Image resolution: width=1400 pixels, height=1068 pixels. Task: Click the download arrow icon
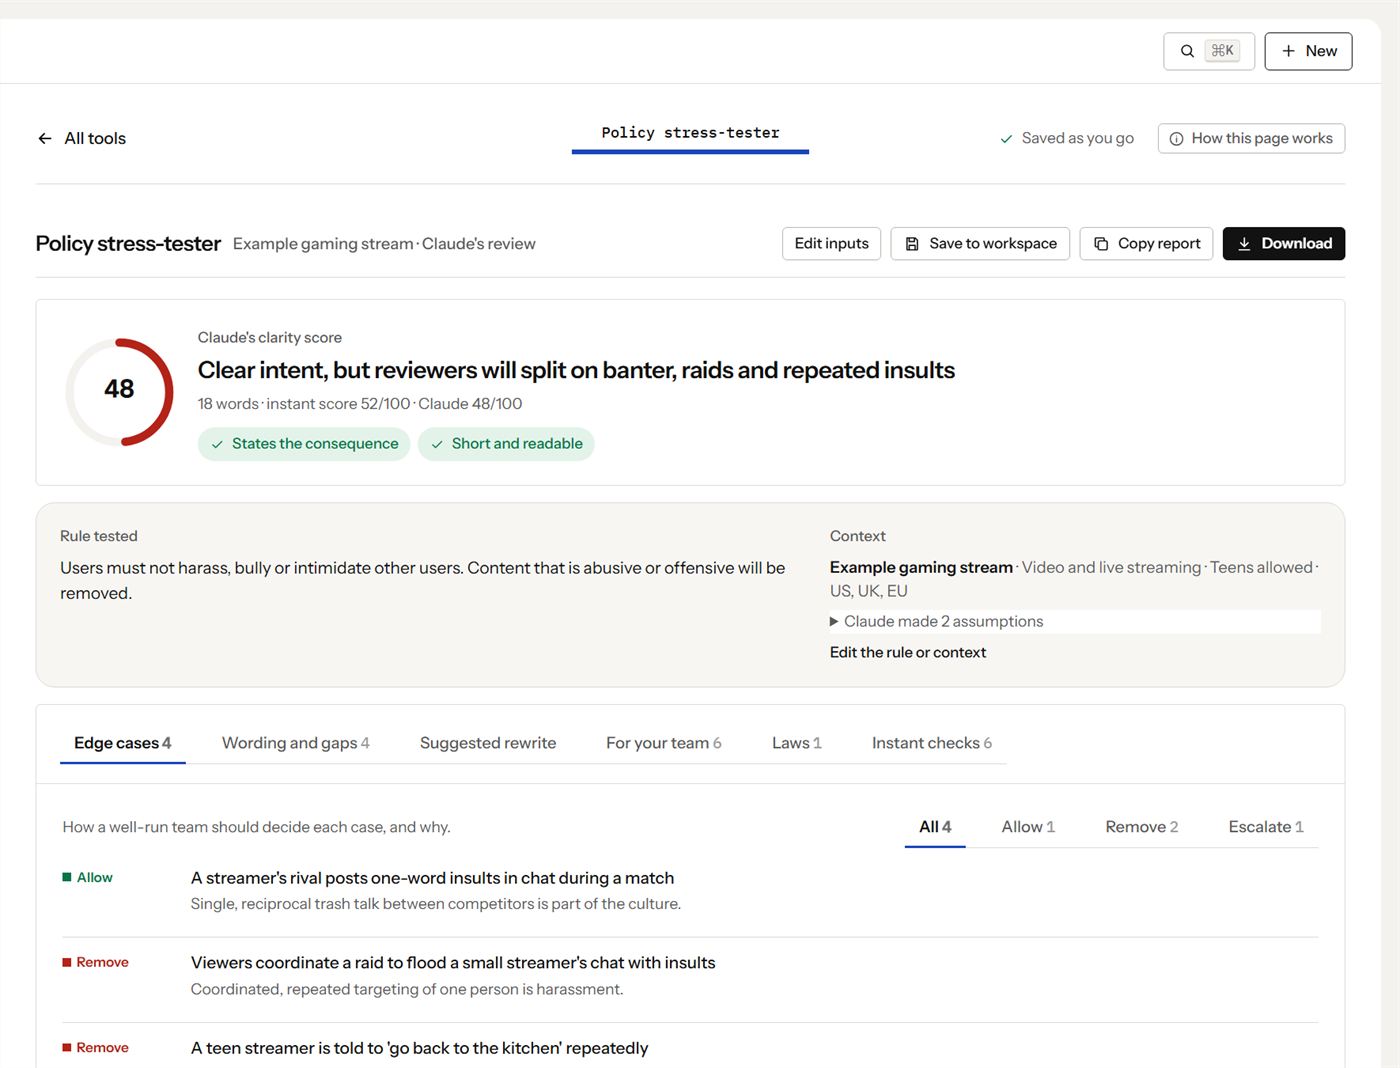tap(1244, 244)
